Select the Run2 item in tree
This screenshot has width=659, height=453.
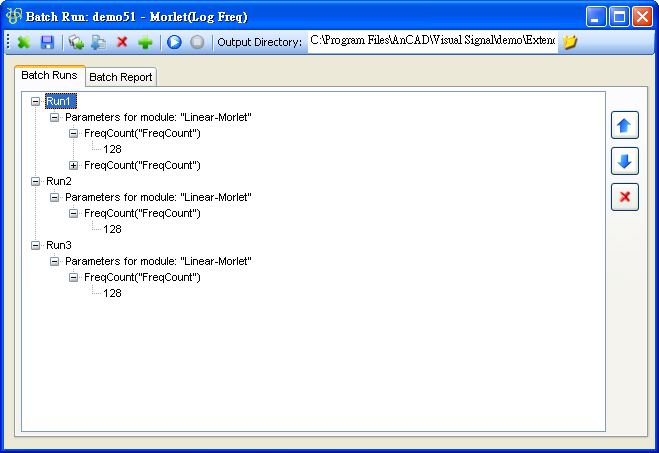59,181
